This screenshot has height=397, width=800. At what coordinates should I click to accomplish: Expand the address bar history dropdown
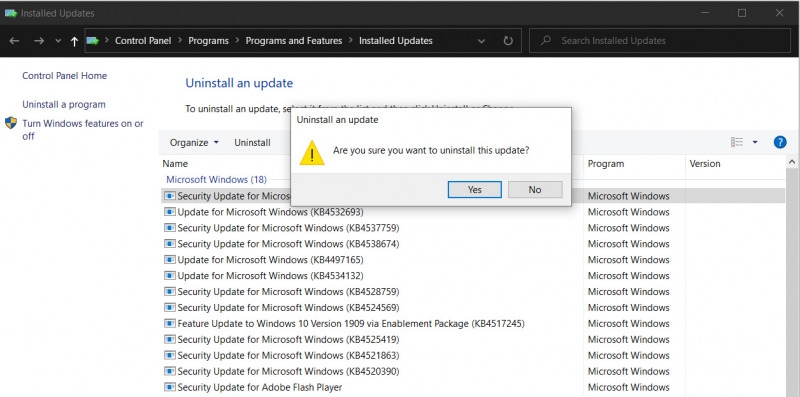click(481, 41)
